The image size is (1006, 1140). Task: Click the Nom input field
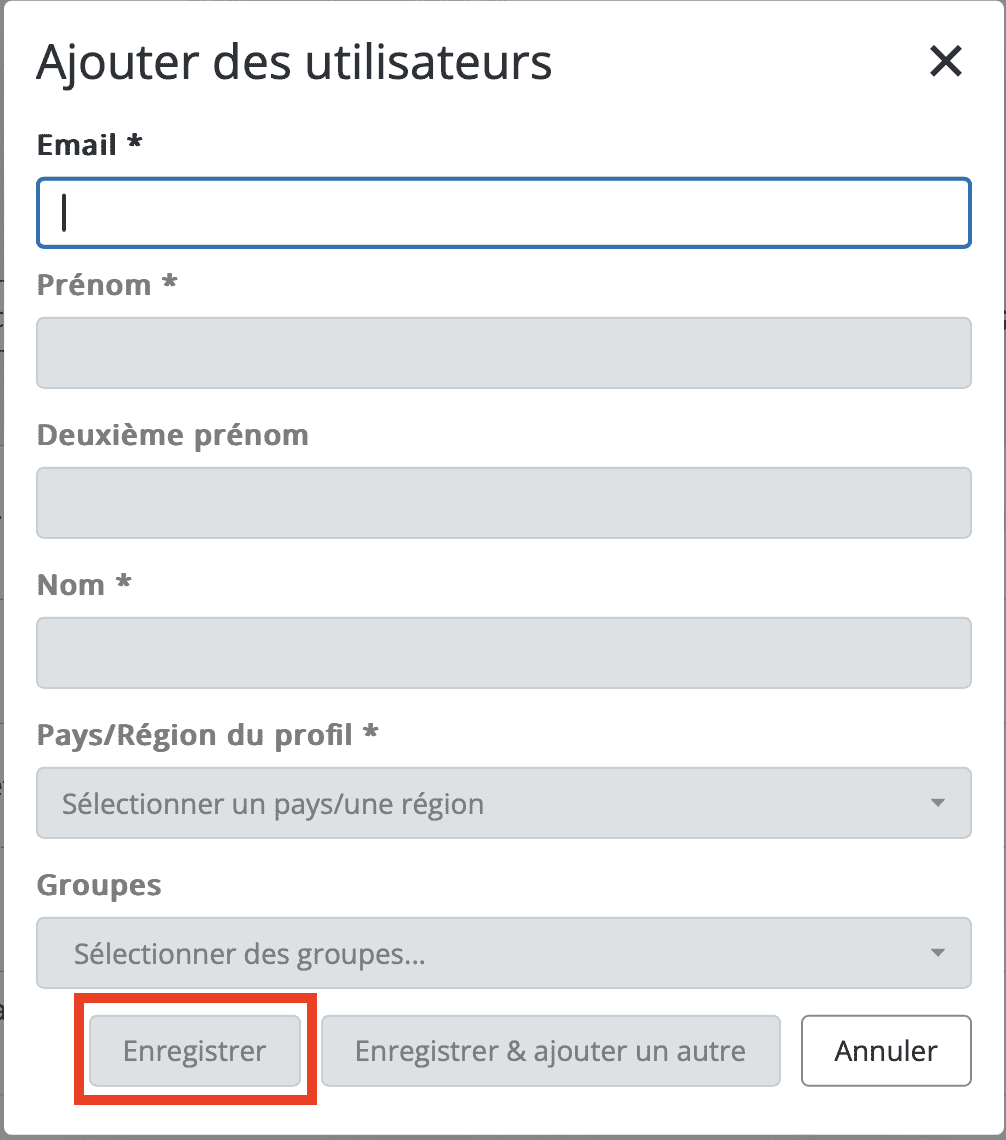click(504, 653)
